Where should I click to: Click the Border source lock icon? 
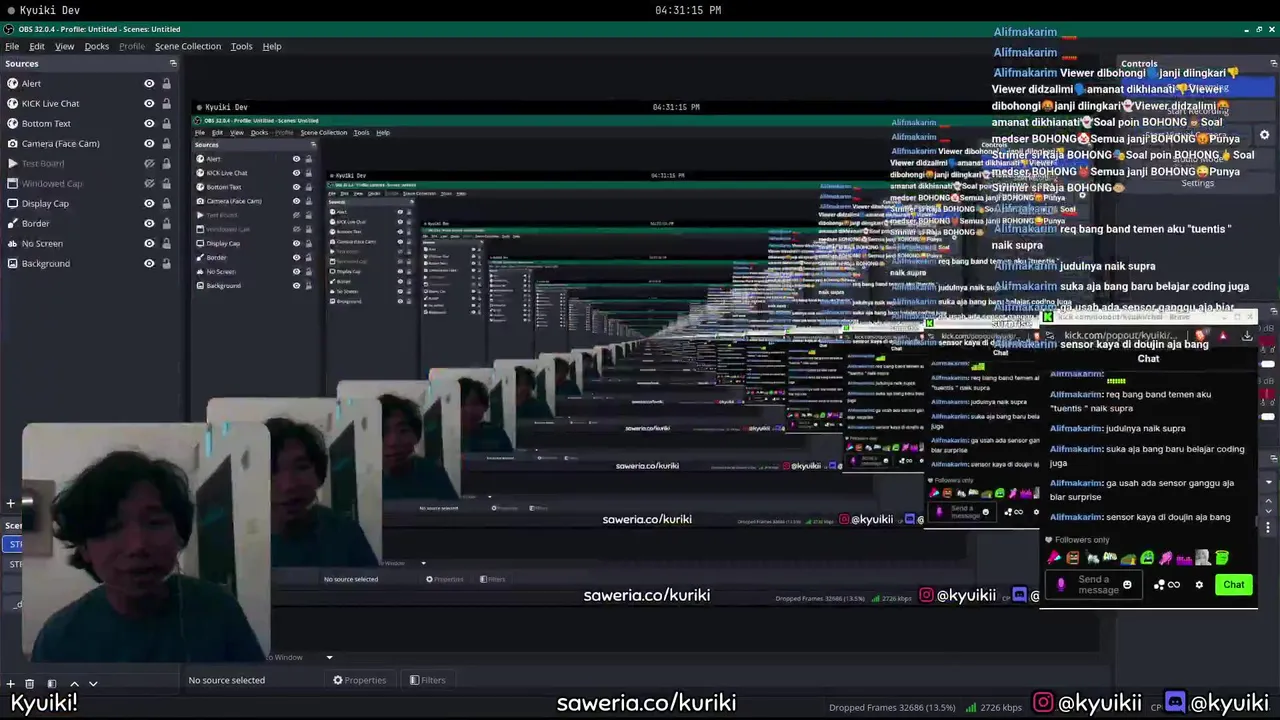pos(166,223)
